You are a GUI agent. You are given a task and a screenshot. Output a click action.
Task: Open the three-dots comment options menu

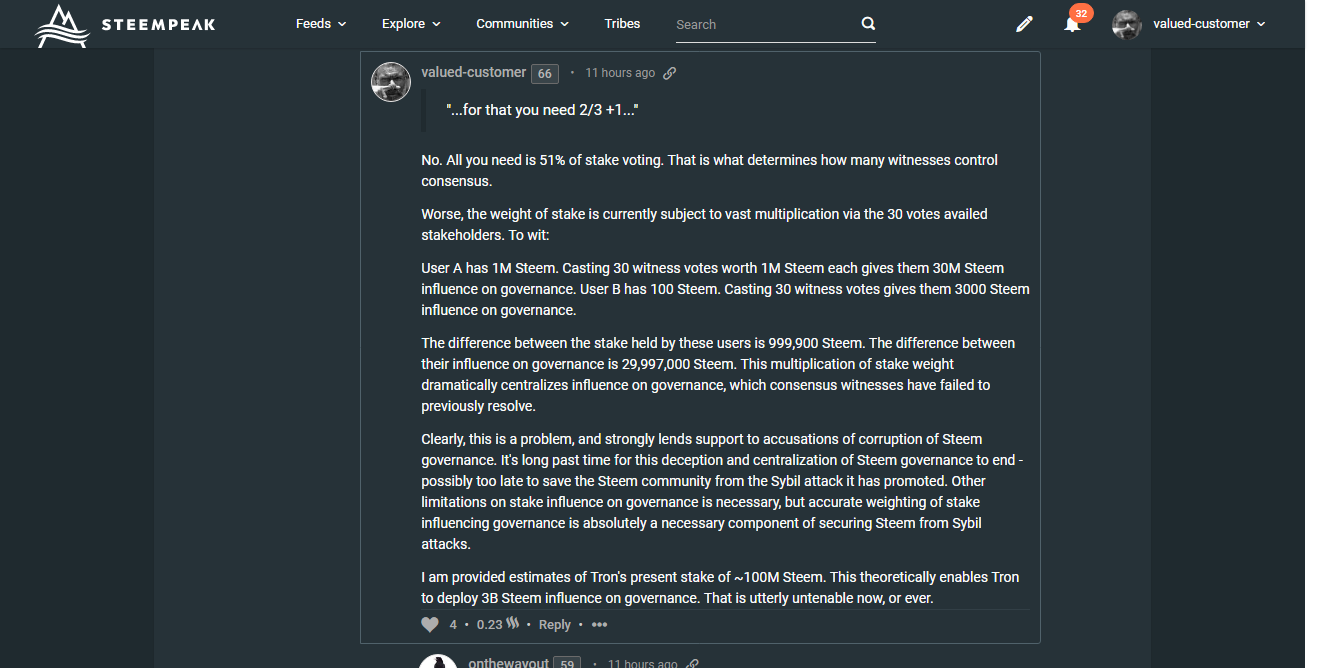[x=599, y=625]
